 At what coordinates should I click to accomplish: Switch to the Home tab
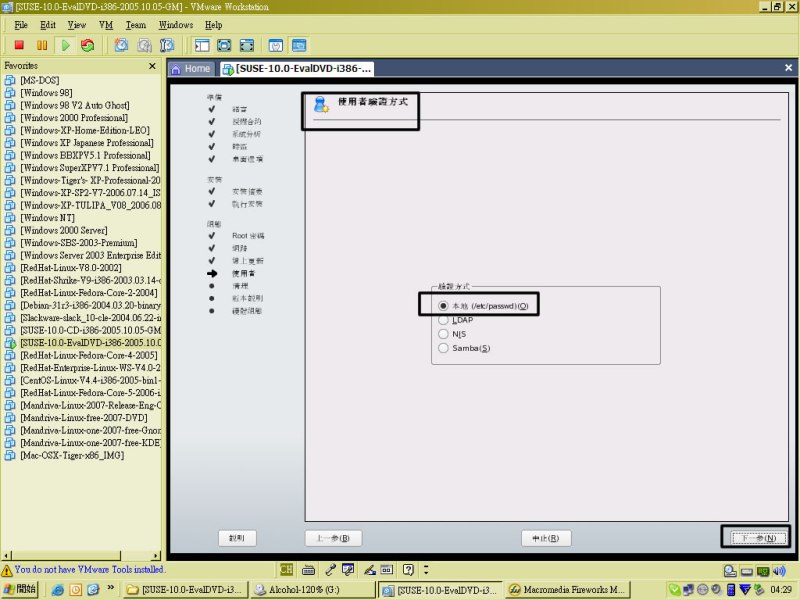[x=191, y=69]
